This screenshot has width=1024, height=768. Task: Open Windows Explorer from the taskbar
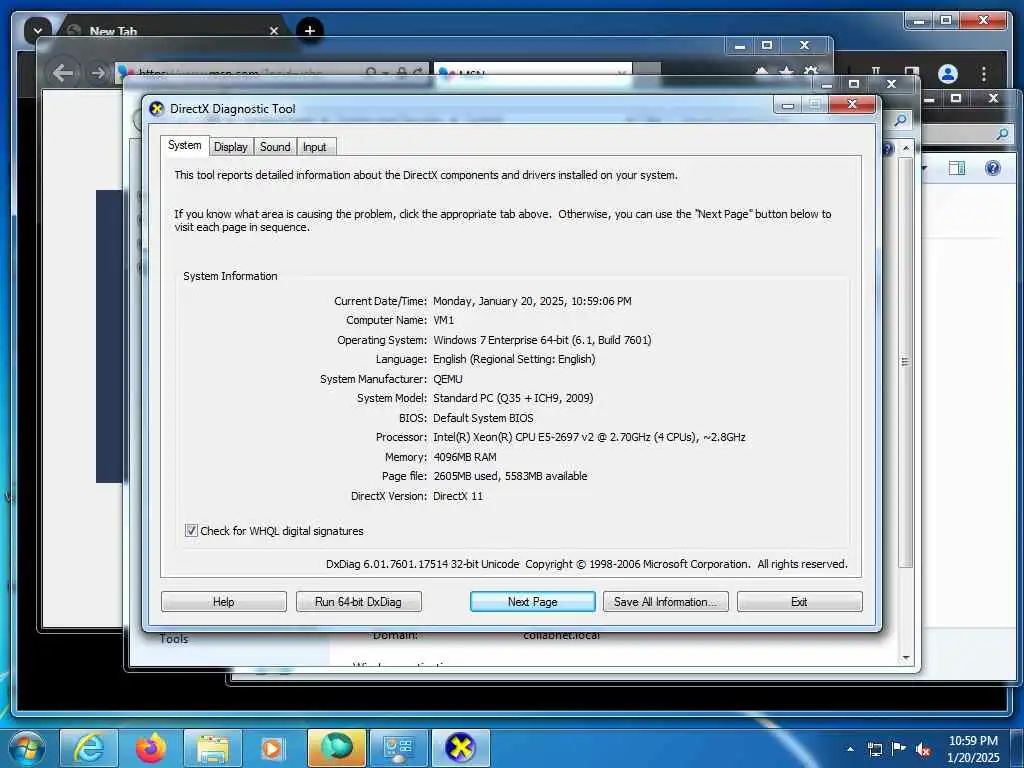pyautogui.click(x=213, y=748)
